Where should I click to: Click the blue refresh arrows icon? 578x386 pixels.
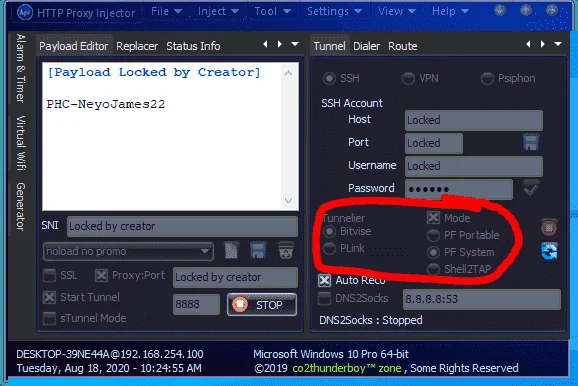(x=549, y=251)
